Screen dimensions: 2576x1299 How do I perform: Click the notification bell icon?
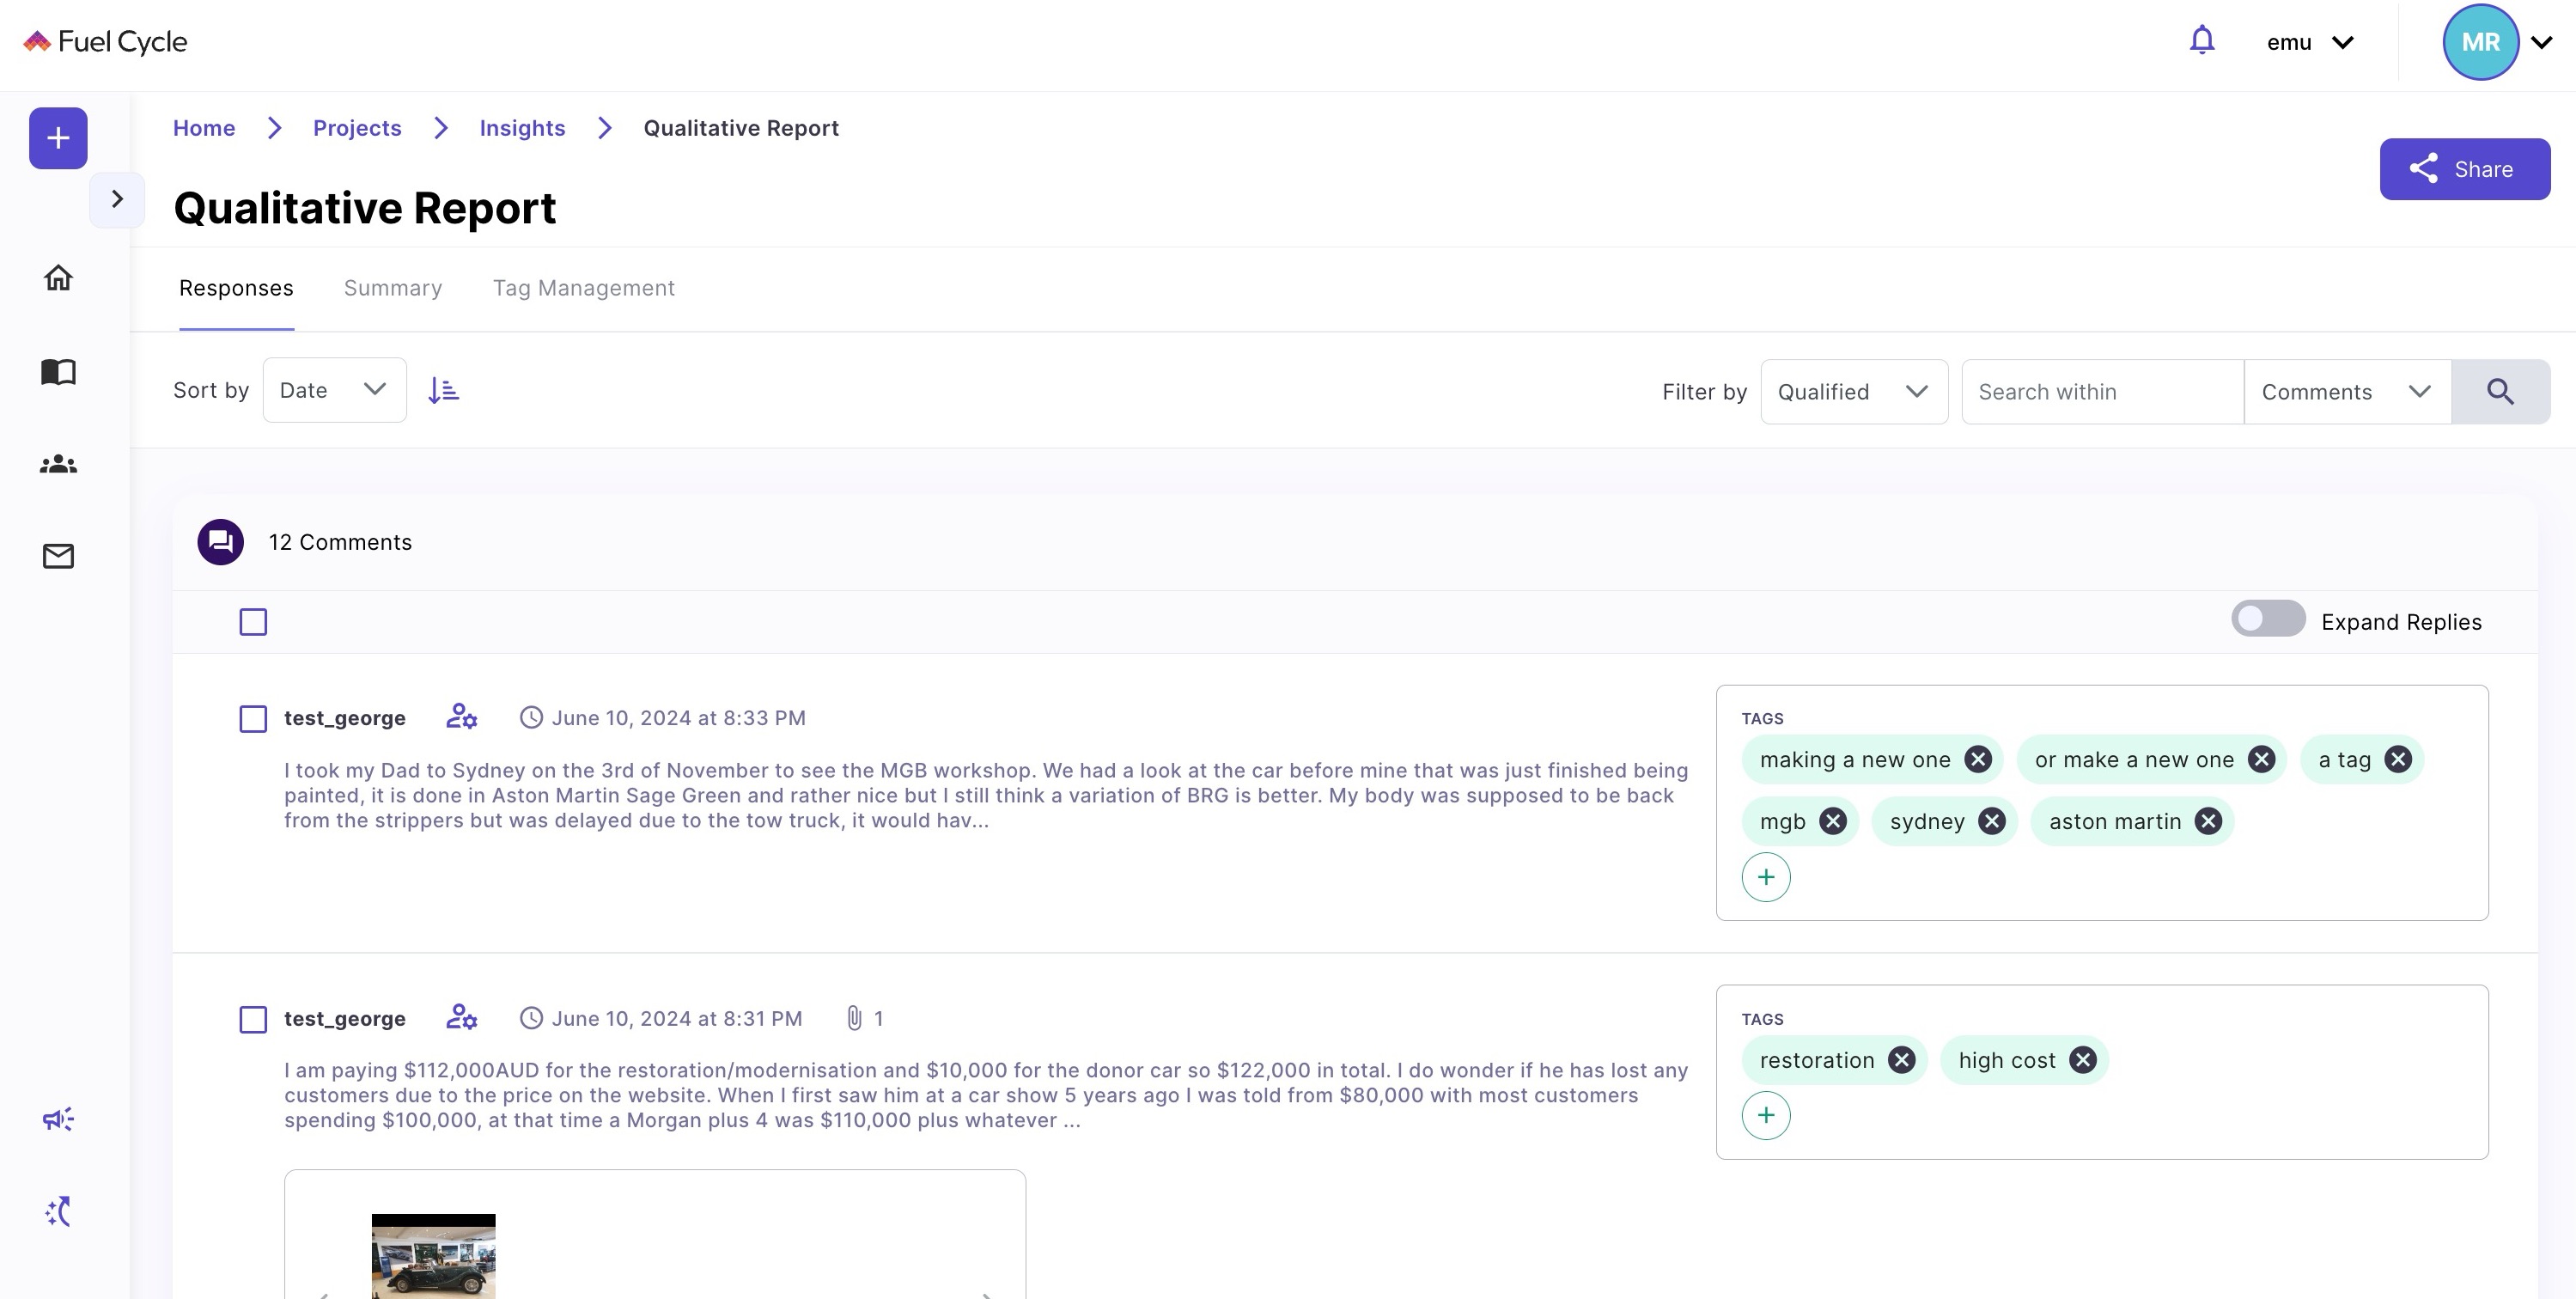(x=2201, y=41)
